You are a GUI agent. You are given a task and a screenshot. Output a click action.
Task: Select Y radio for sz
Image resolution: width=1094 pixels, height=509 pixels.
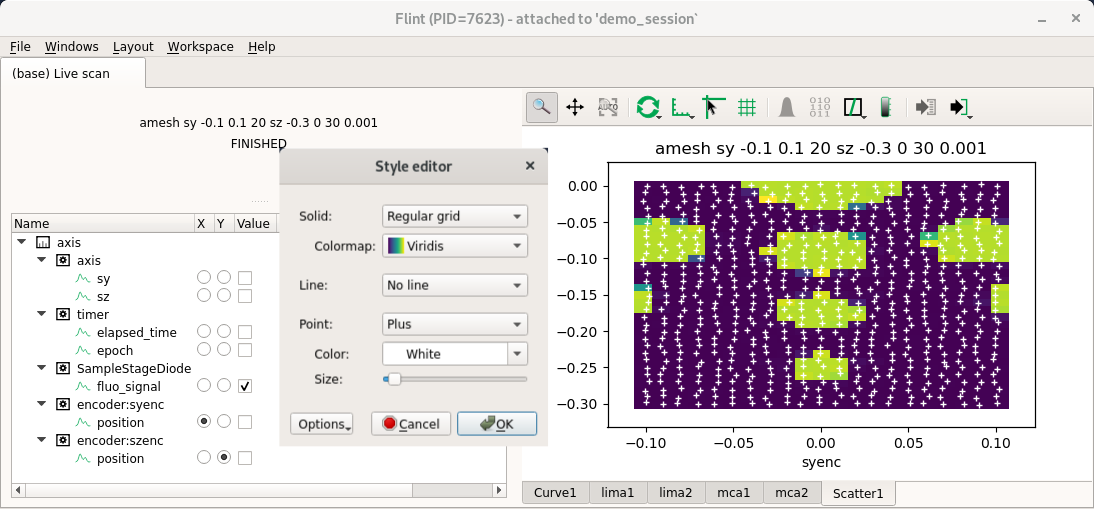click(224, 295)
